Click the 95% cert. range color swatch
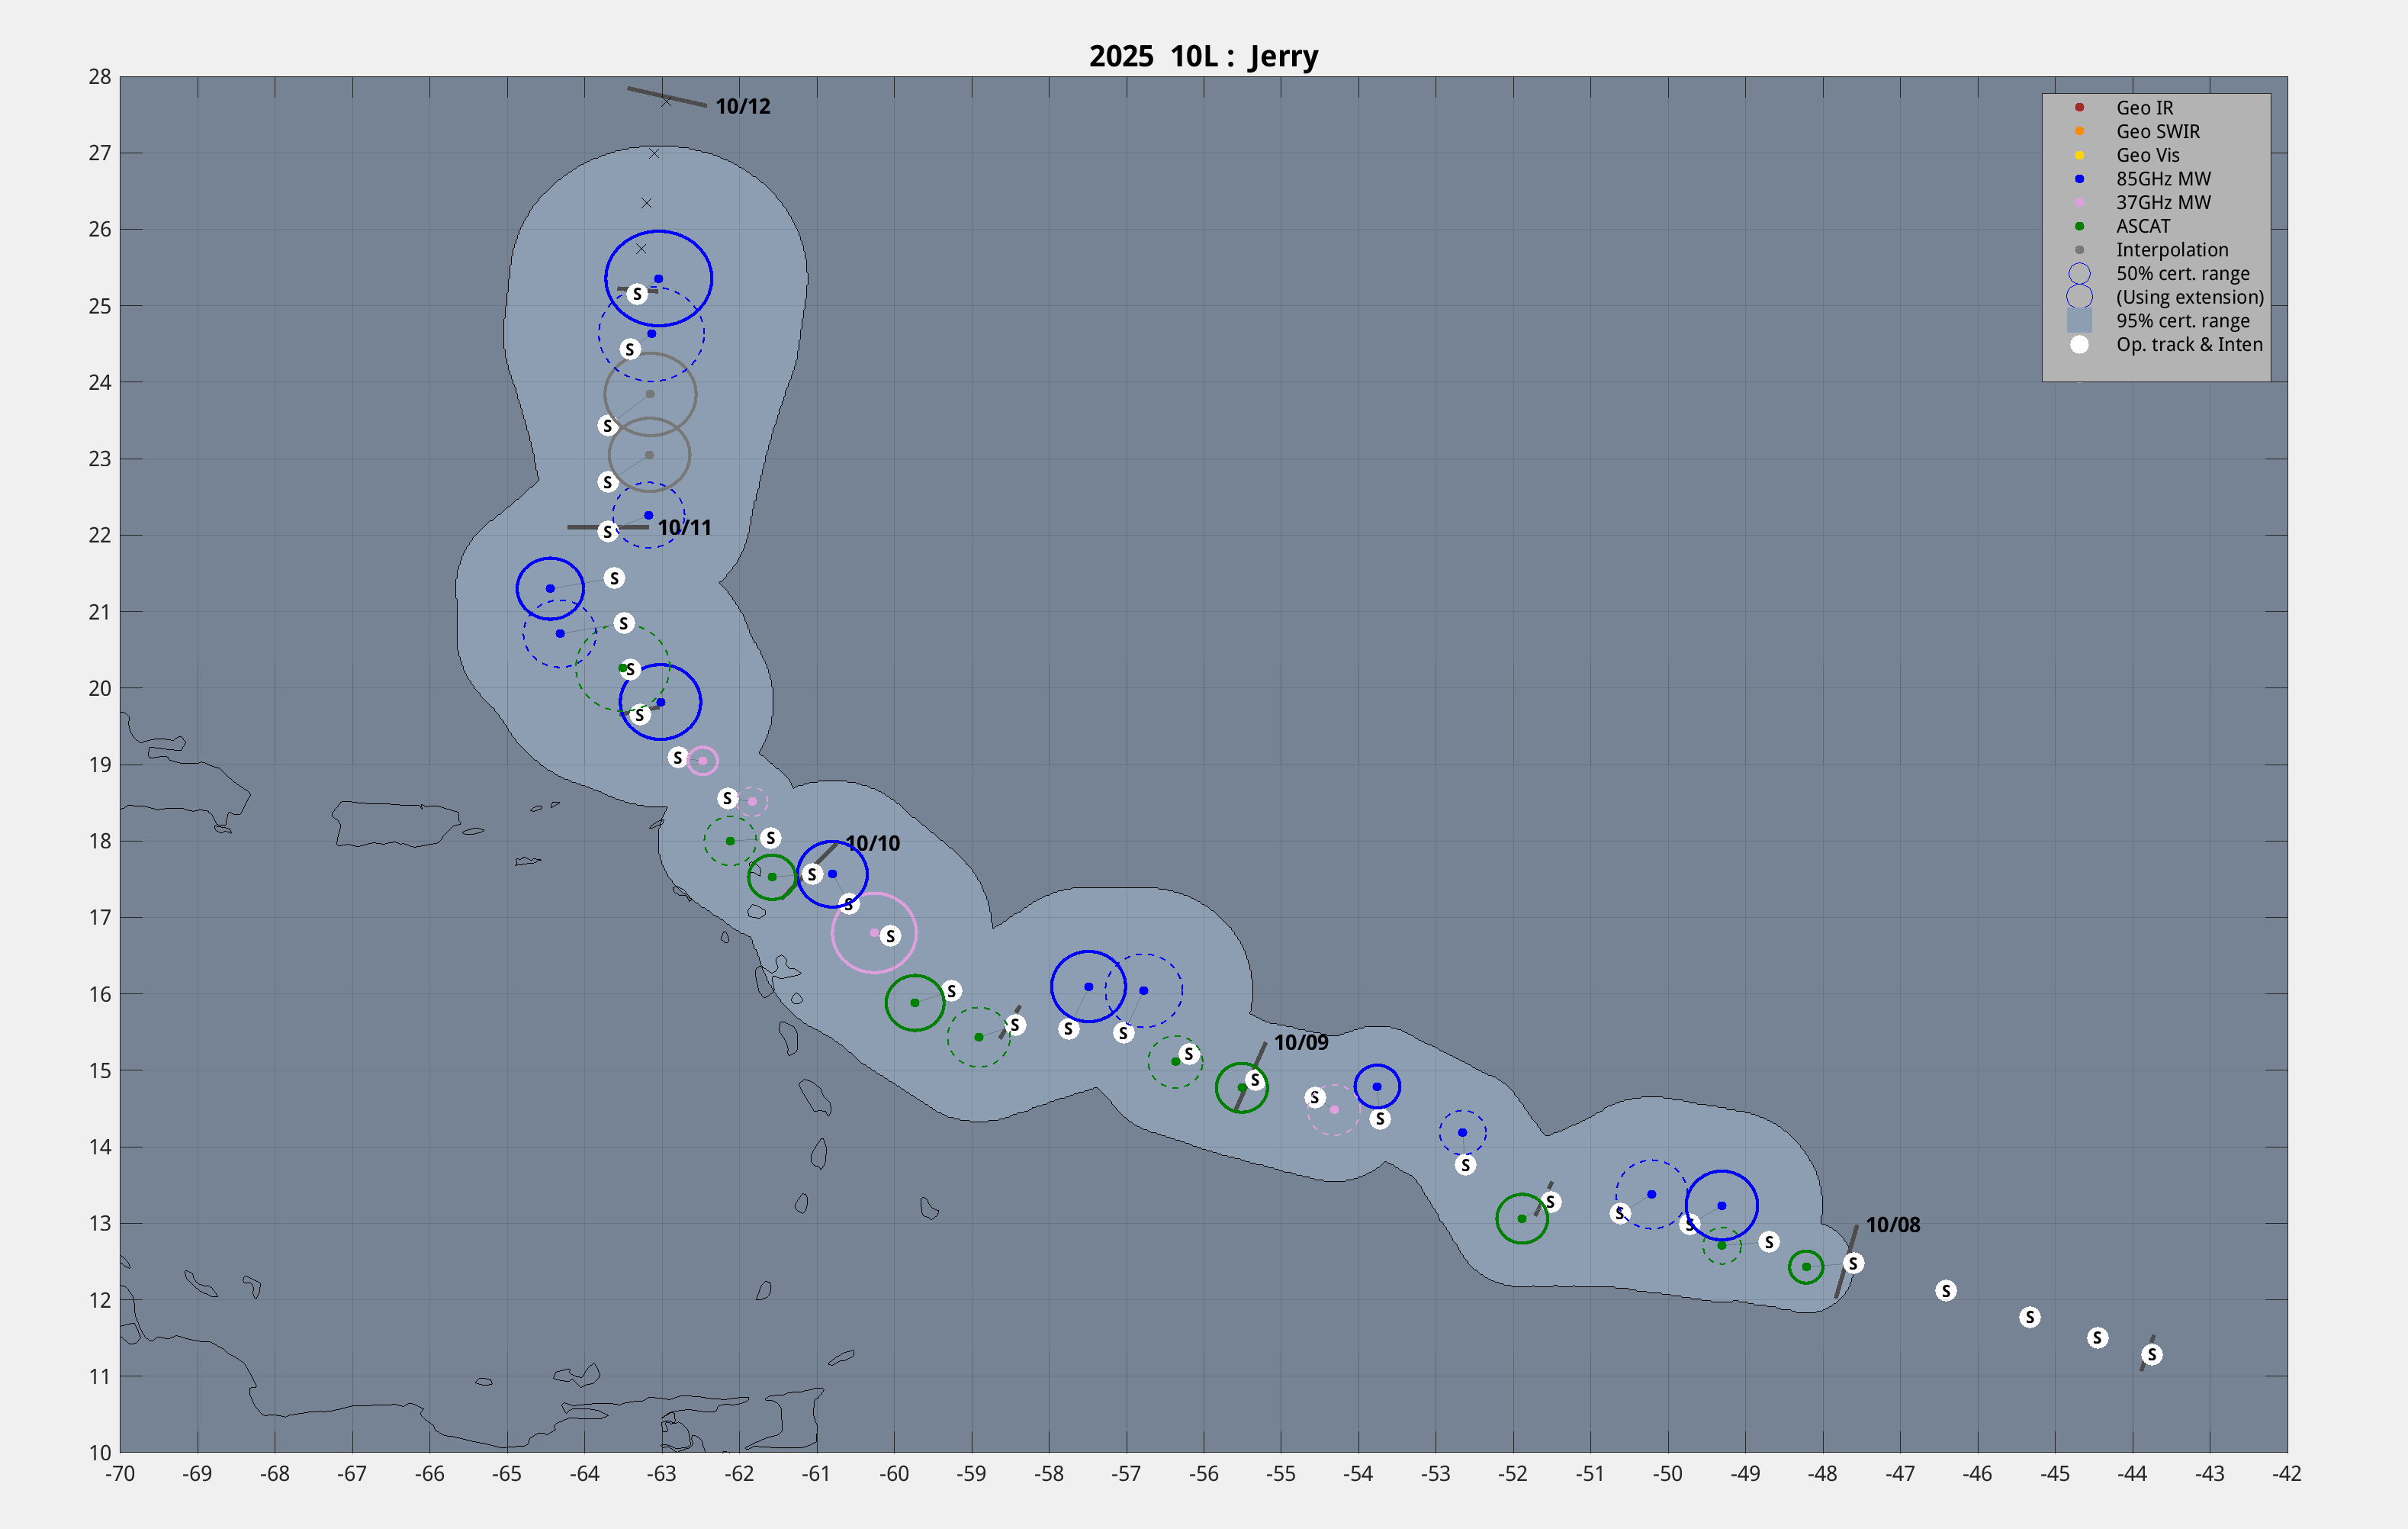The image size is (2408, 1529). point(2079,320)
